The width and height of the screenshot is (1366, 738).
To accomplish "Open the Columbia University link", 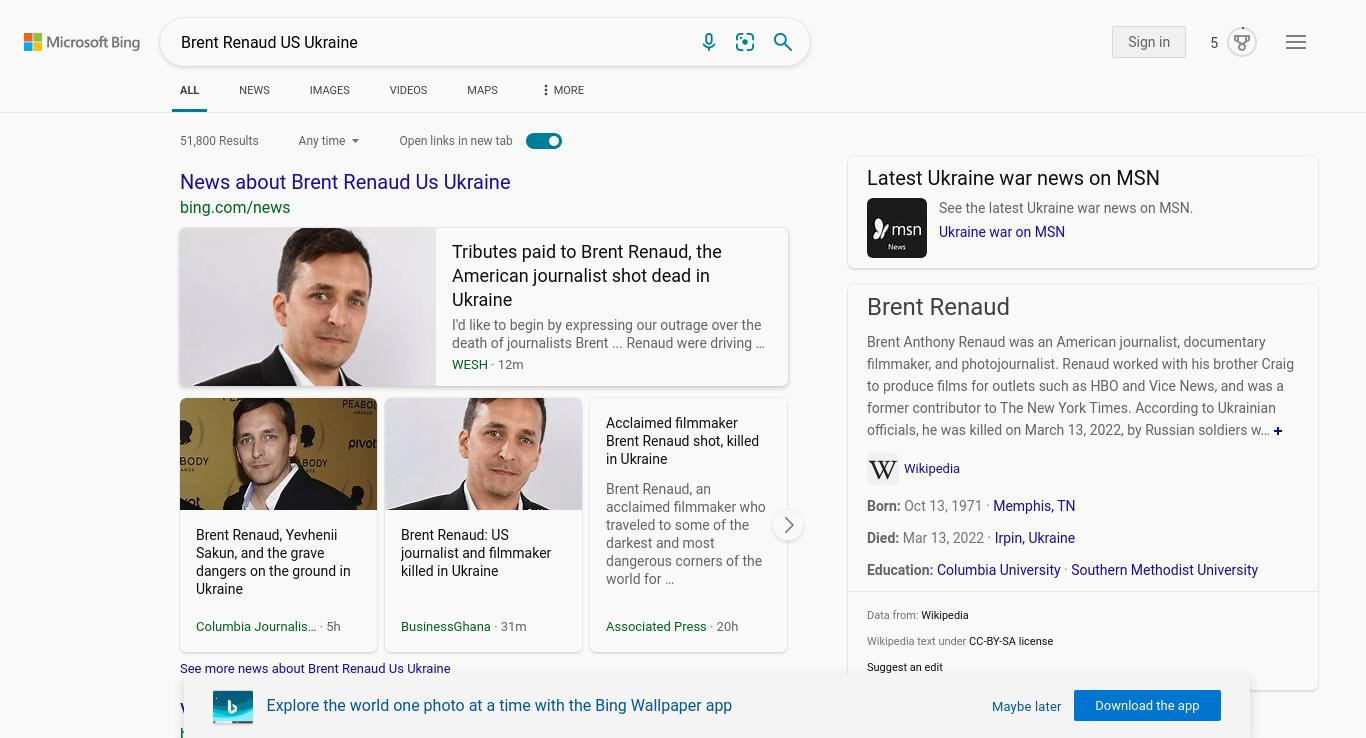I will [x=998, y=570].
